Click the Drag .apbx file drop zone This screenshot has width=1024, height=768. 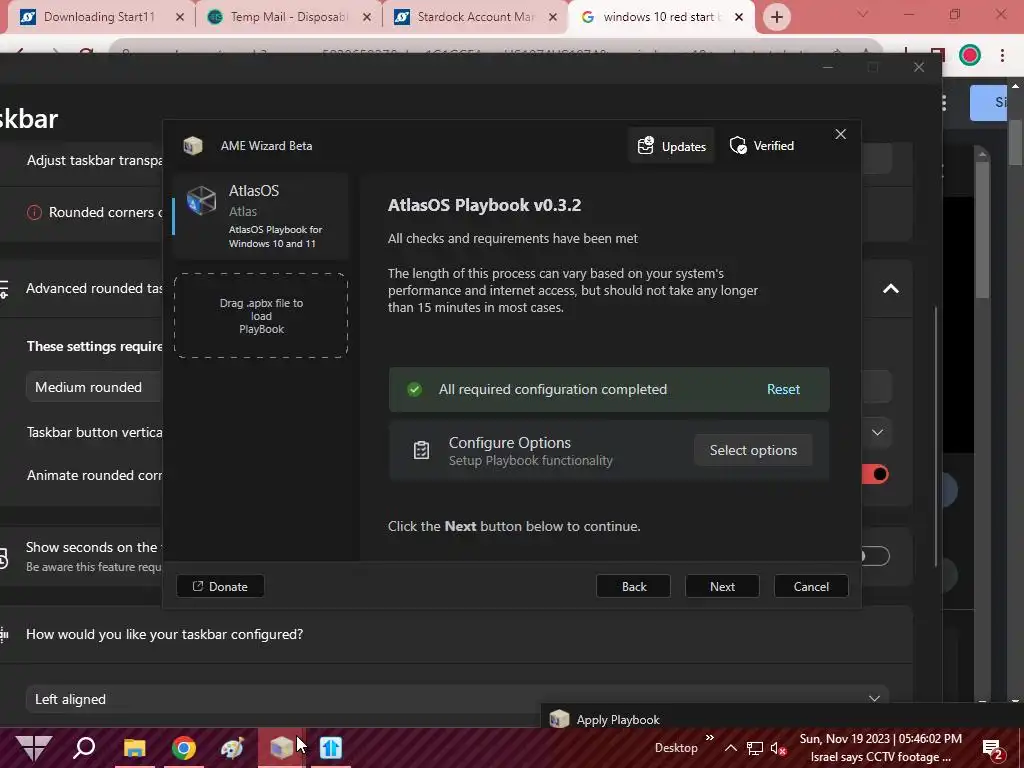click(261, 316)
